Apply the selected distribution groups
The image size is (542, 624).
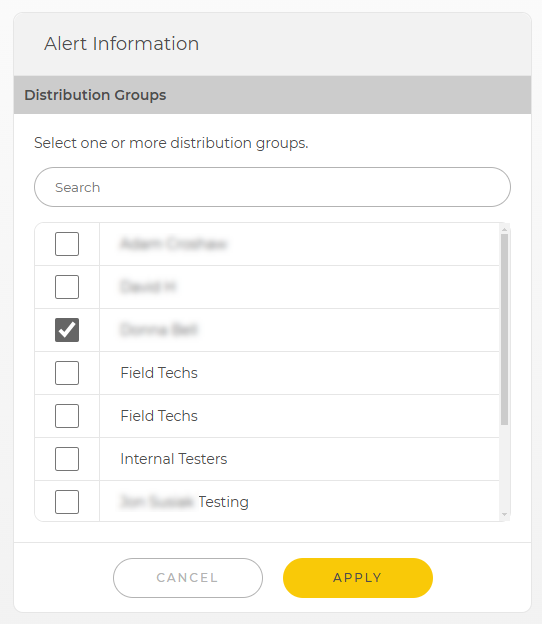[358, 577]
